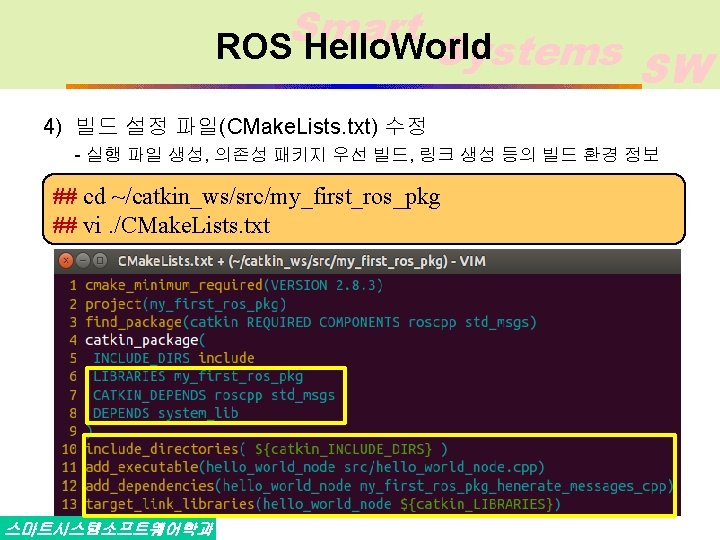The height and width of the screenshot is (540, 720).
Task: Click the add_executable line 11
Action: (315, 467)
